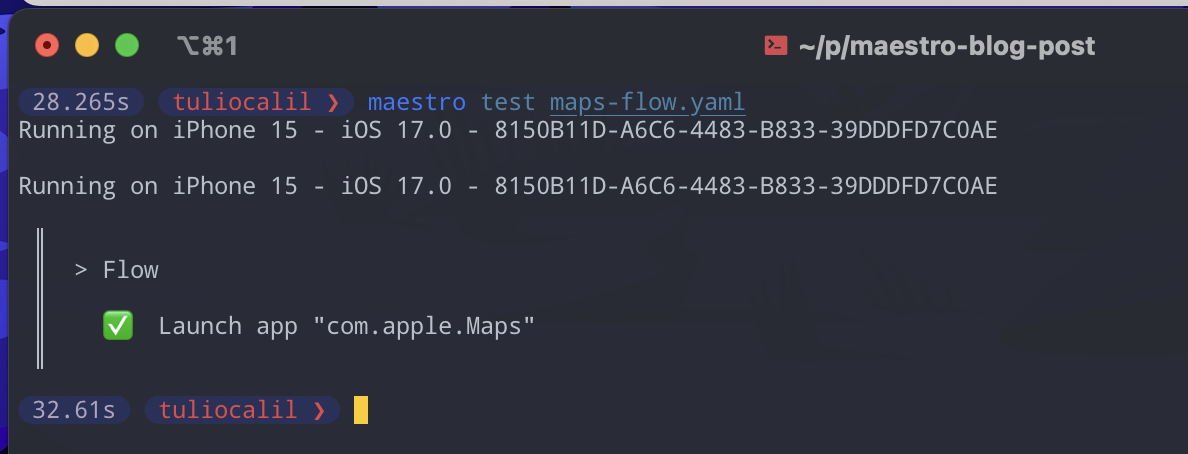Click the tuliocalil username in bottom prompt

(227, 411)
